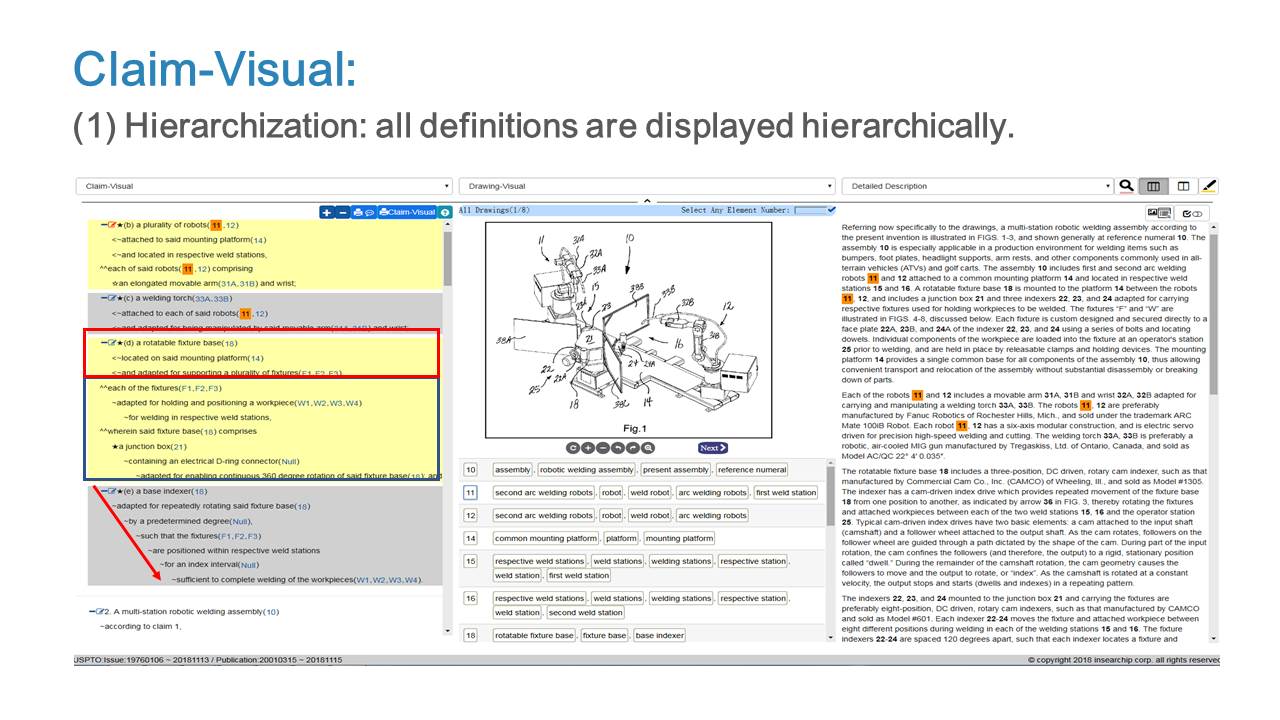Collapse the top panel with the up chevron
1280x720 pixels.
pyautogui.click(x=646, y=200)
